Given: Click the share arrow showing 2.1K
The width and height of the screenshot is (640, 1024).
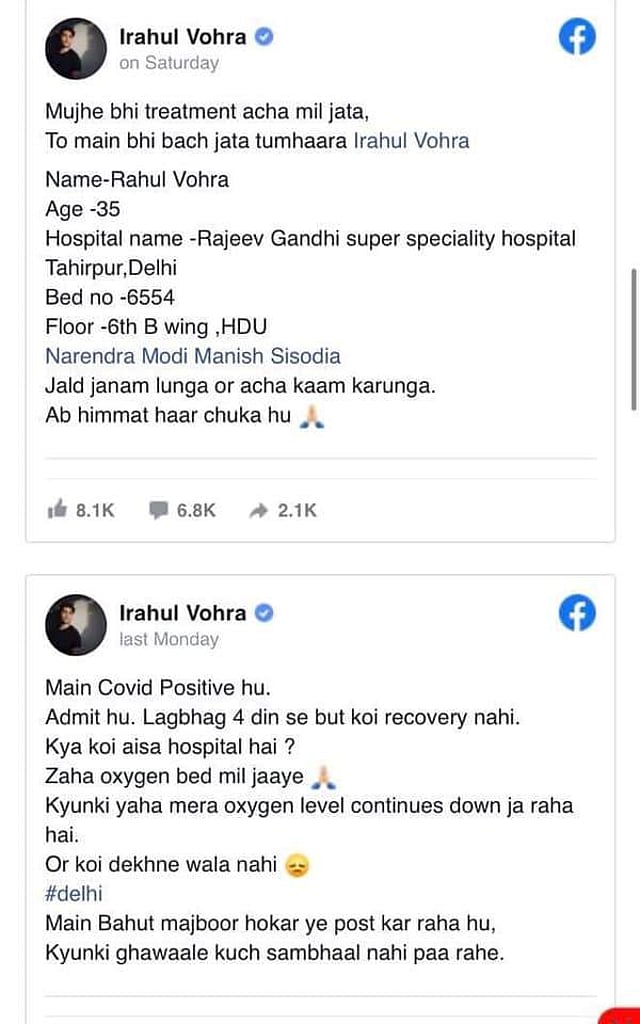Looking at the screenshot, I should point(259,511).
